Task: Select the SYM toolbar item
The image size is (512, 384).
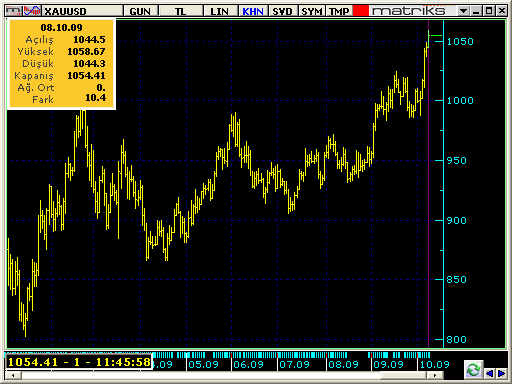Action: point(312,11)
